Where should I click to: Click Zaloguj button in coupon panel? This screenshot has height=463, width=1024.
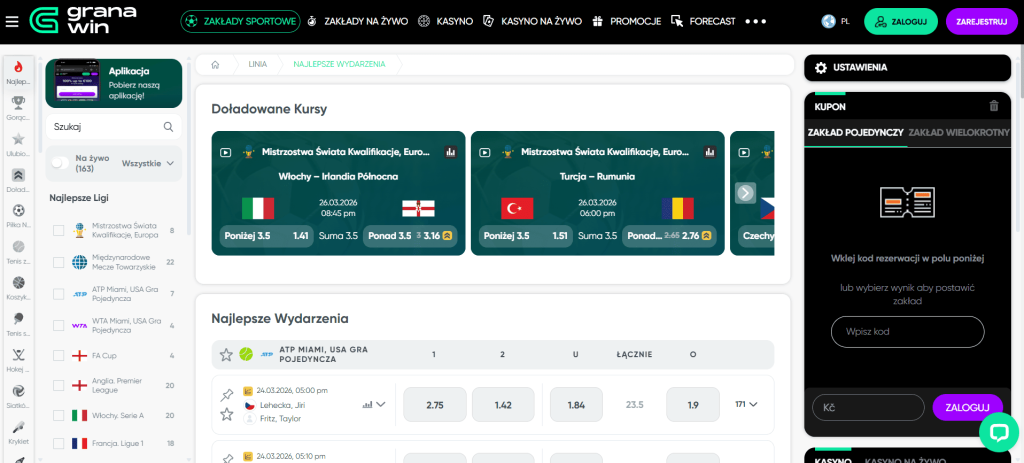click(x=968, y=407)
